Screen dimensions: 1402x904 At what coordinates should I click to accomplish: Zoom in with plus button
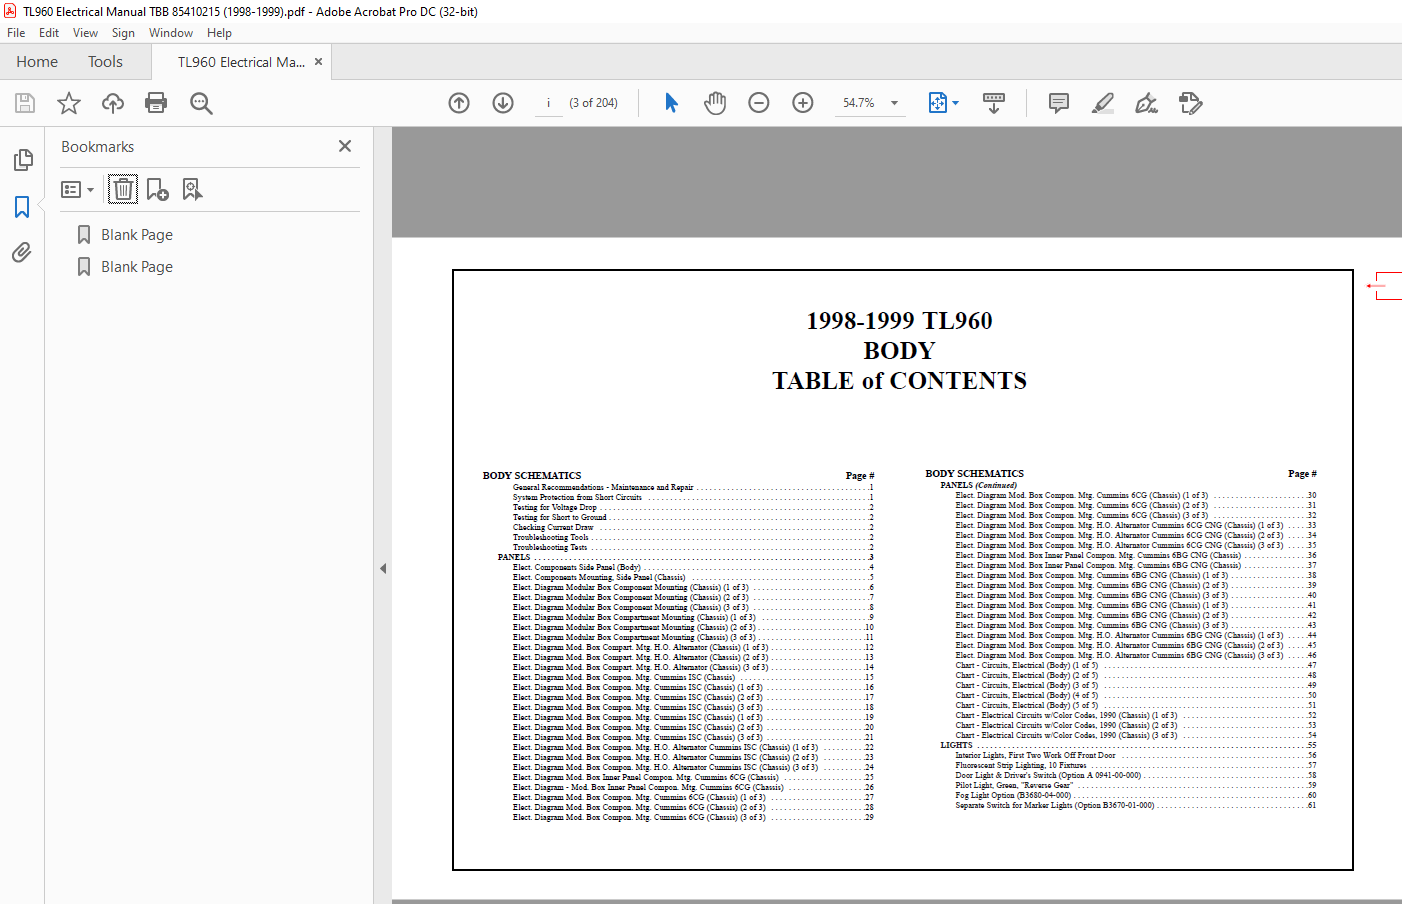click(x=803, y=103)
